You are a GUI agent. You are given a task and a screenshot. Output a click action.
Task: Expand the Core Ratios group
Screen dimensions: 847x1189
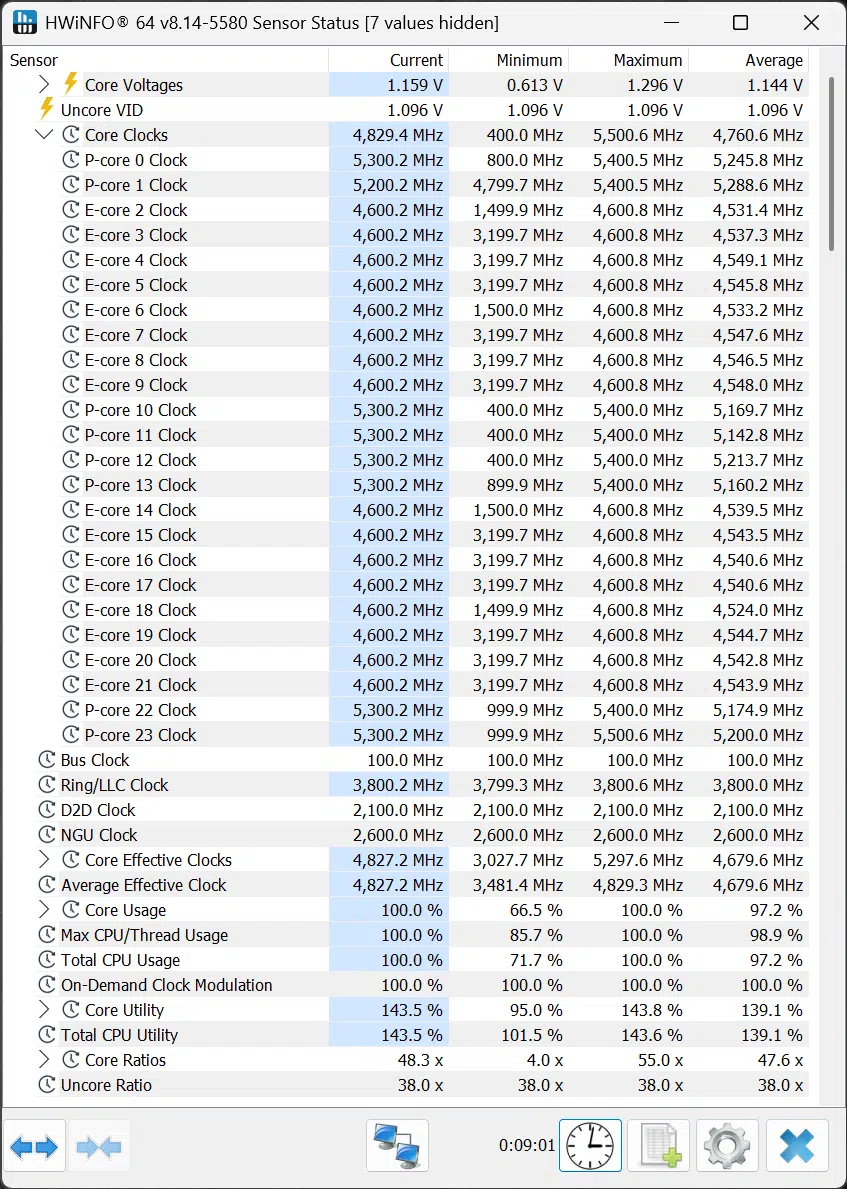click(x=44, y=1059)
